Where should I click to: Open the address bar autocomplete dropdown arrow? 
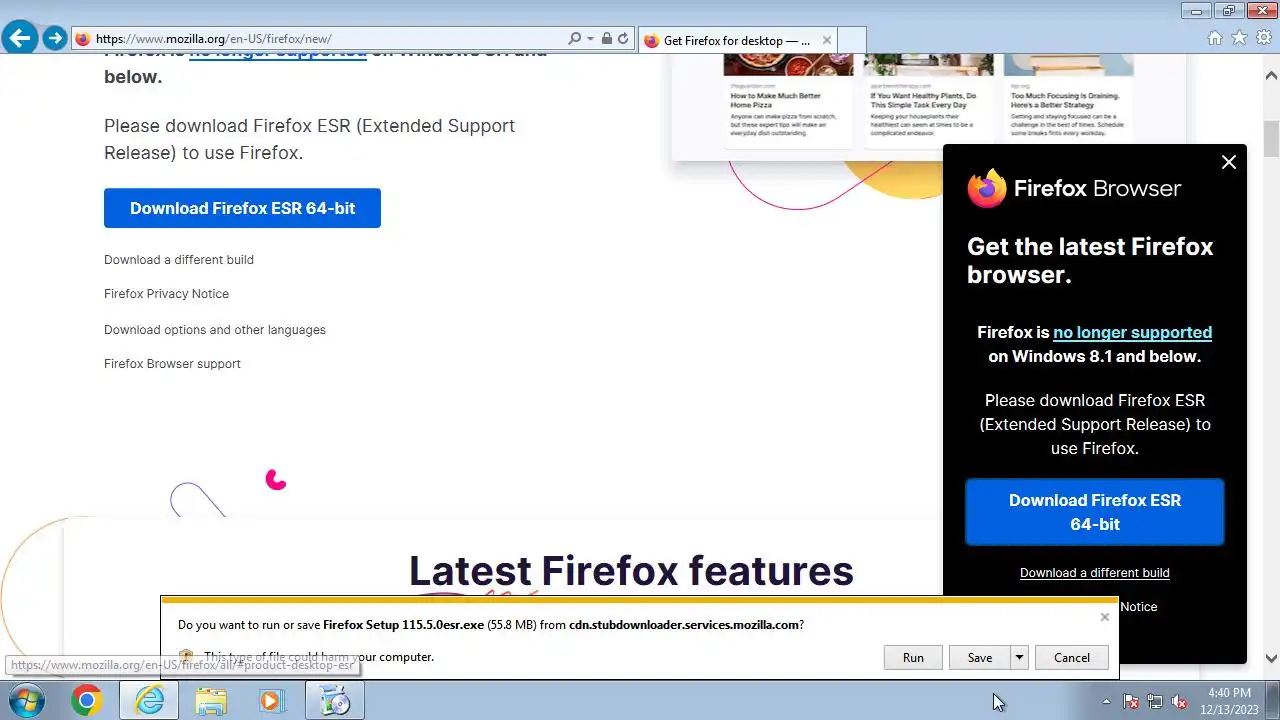590,39
